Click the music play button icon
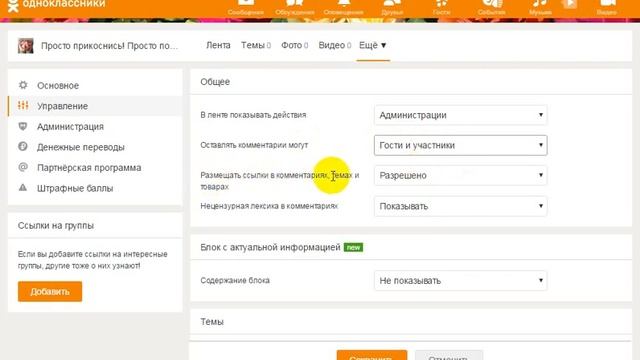 pyautogui.click(x=569, y=4)
